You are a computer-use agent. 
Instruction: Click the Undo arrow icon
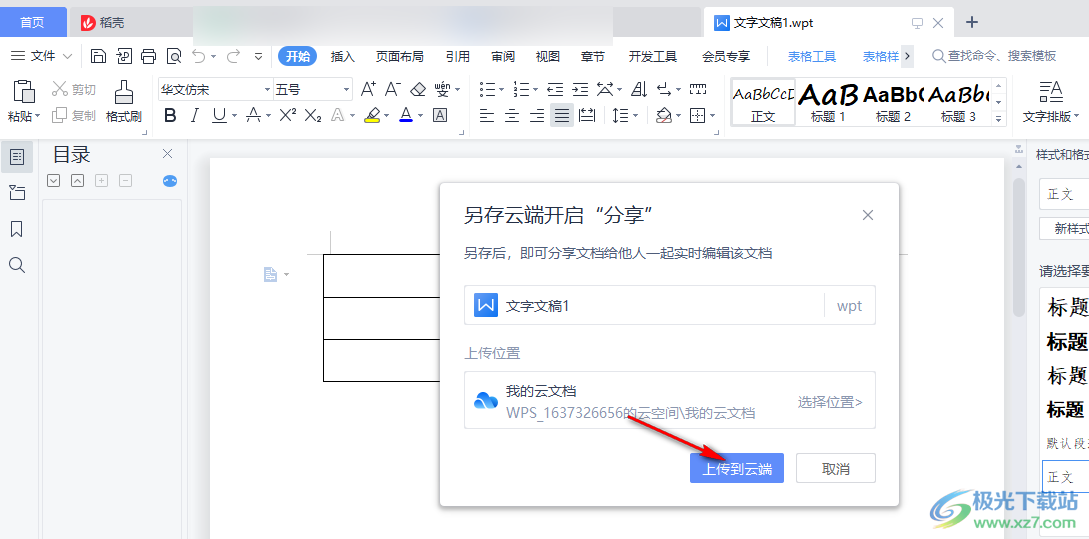[199, 56]
